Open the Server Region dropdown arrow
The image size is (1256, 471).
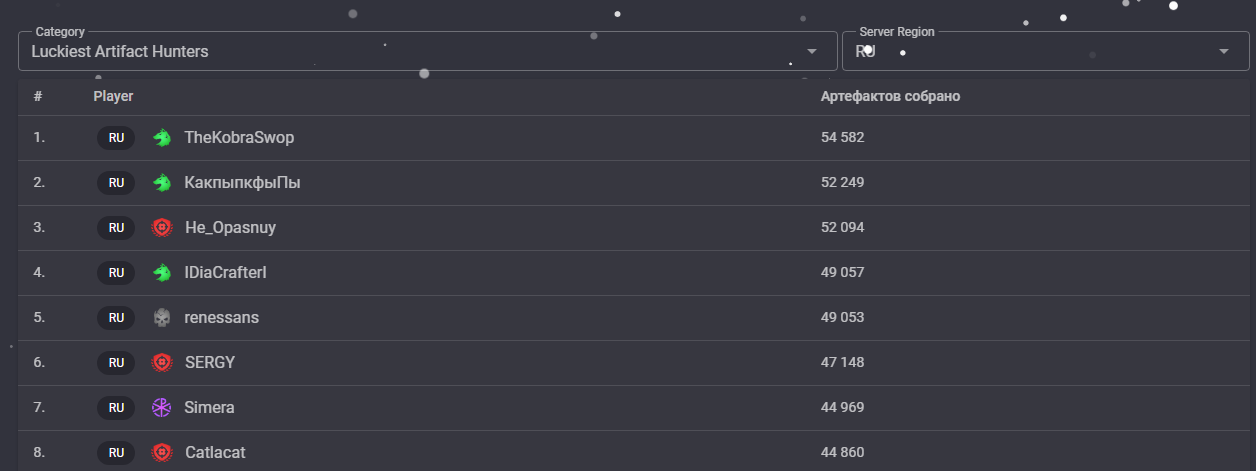click(x=1225, y=51)
